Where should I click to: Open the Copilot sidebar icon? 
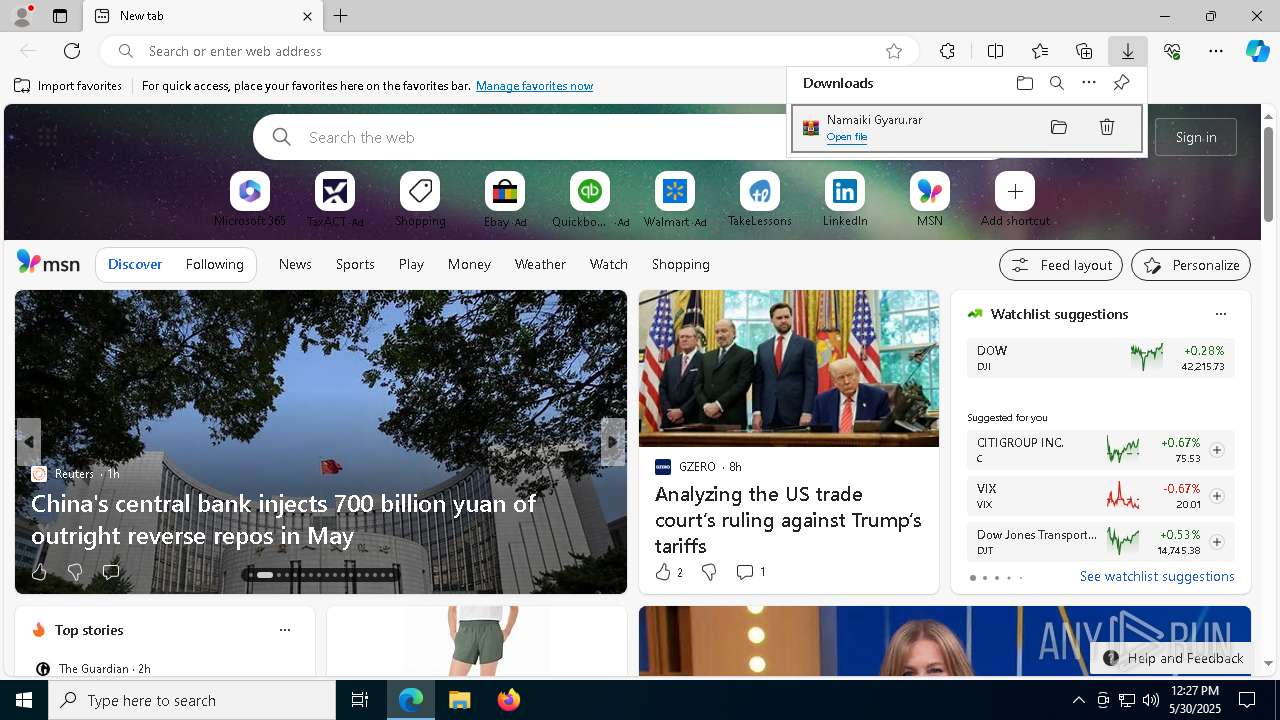coord(1257,51)
